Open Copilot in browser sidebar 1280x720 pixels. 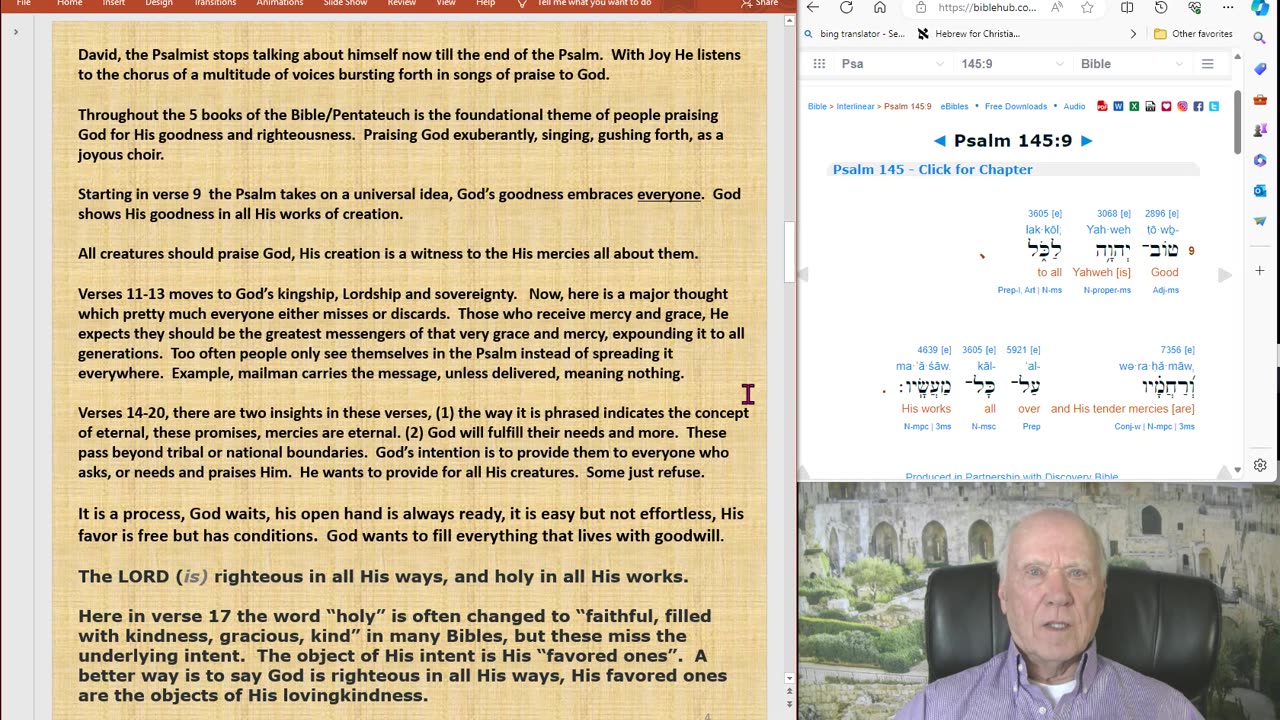point(1261,8)
